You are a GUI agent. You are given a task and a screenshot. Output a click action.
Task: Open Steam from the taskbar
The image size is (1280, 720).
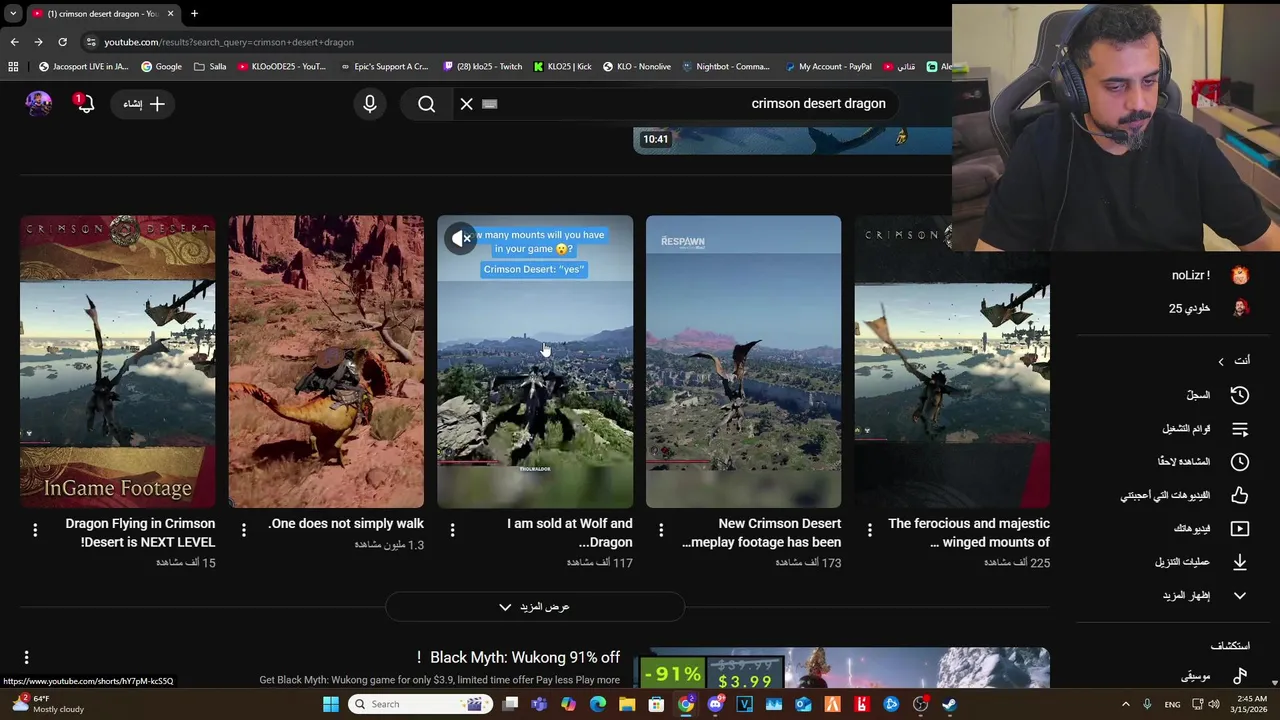949,704
